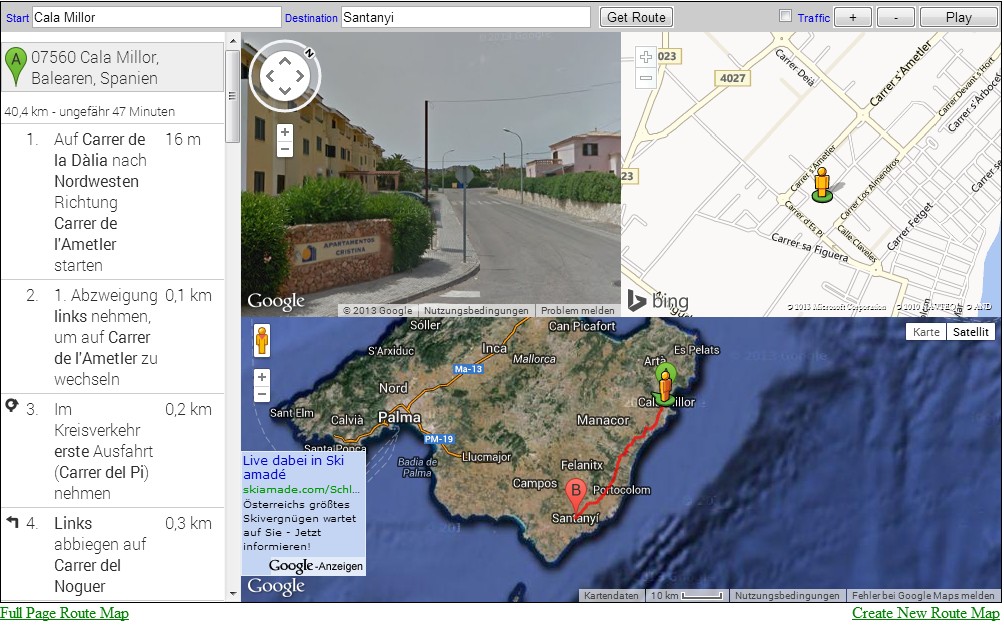Image resolution: width=1004 pixels, height=628 pixels.
Task: Switch to Karte map view
Action: (x=926, y=332)
